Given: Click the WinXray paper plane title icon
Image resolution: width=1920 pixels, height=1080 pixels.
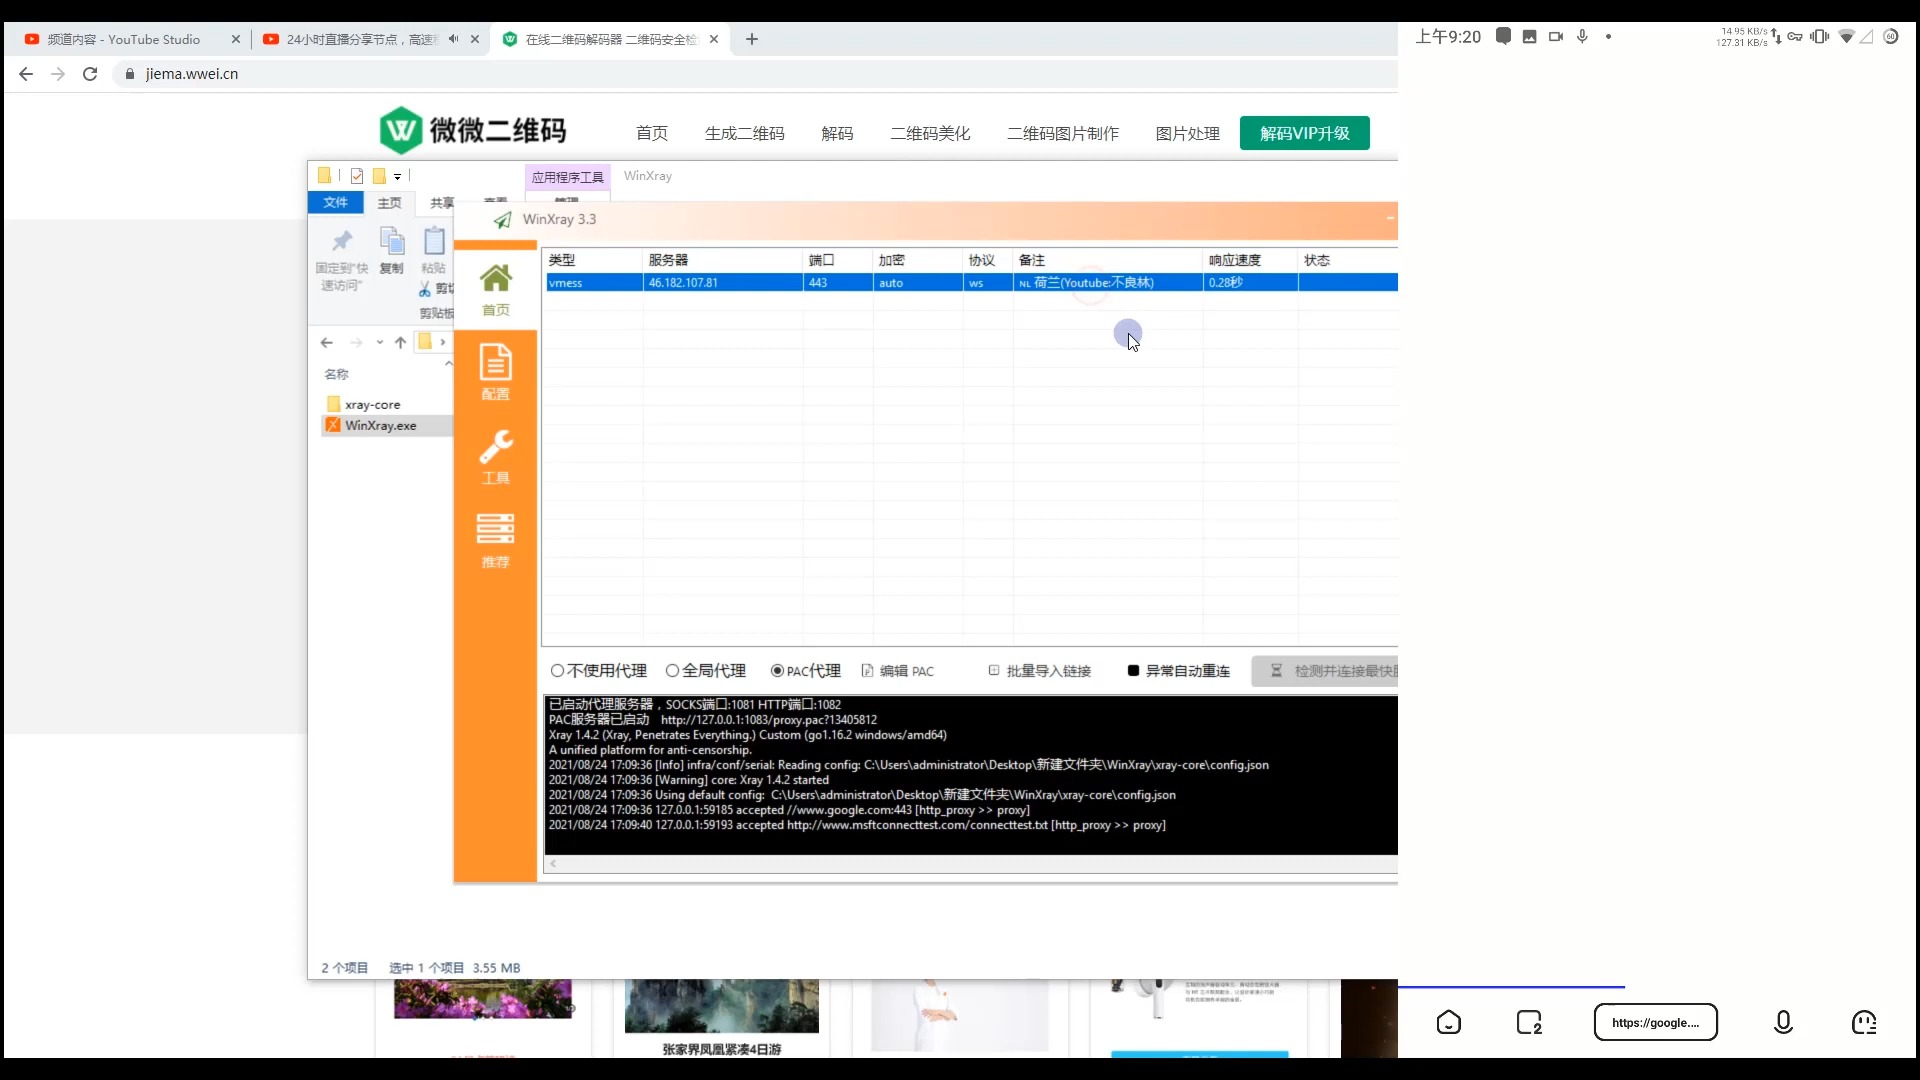Looking at the screenshot, I should pyautogui.click(x=503, y=220).
